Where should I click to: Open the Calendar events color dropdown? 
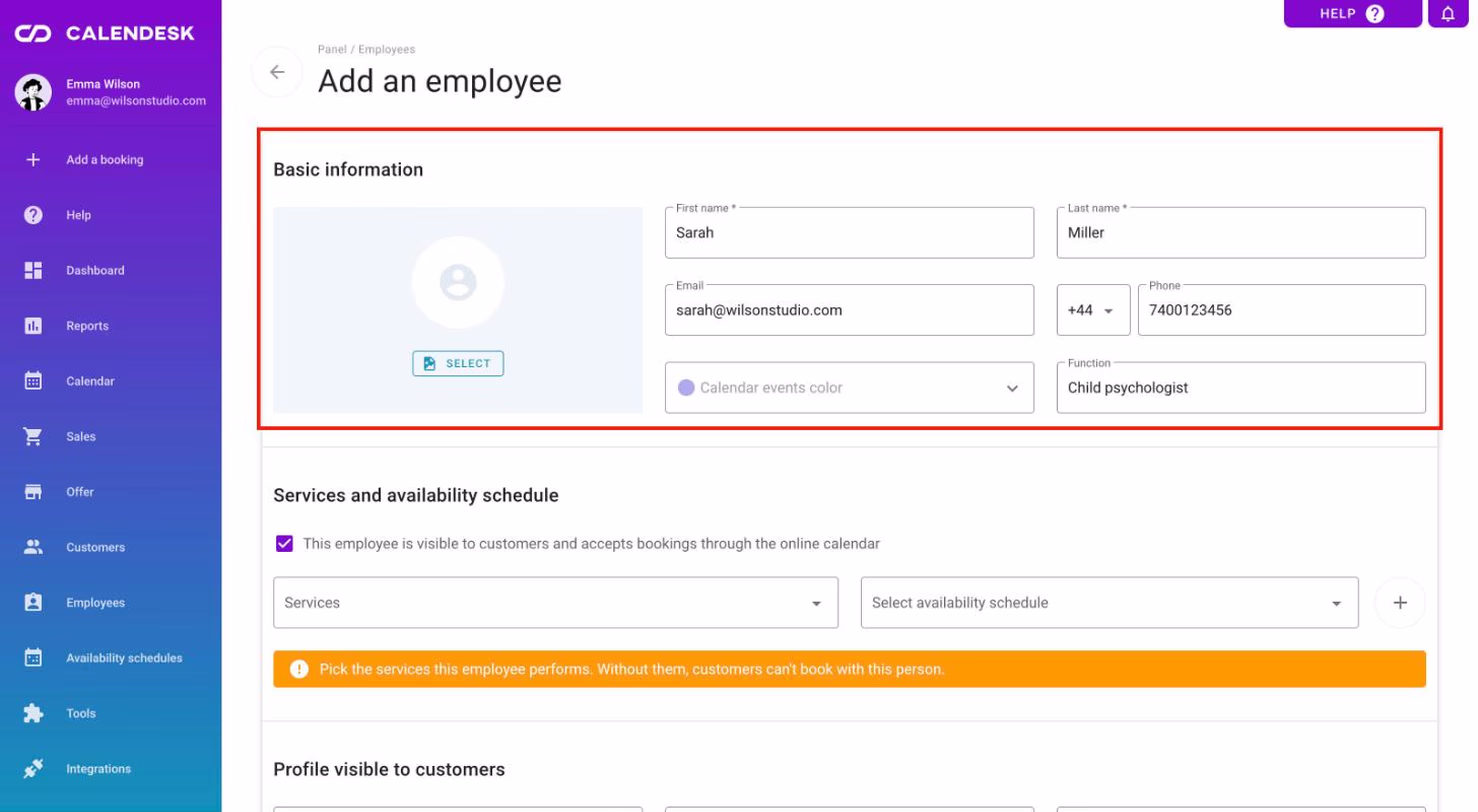pyautogui.click(x=849, y=388)
